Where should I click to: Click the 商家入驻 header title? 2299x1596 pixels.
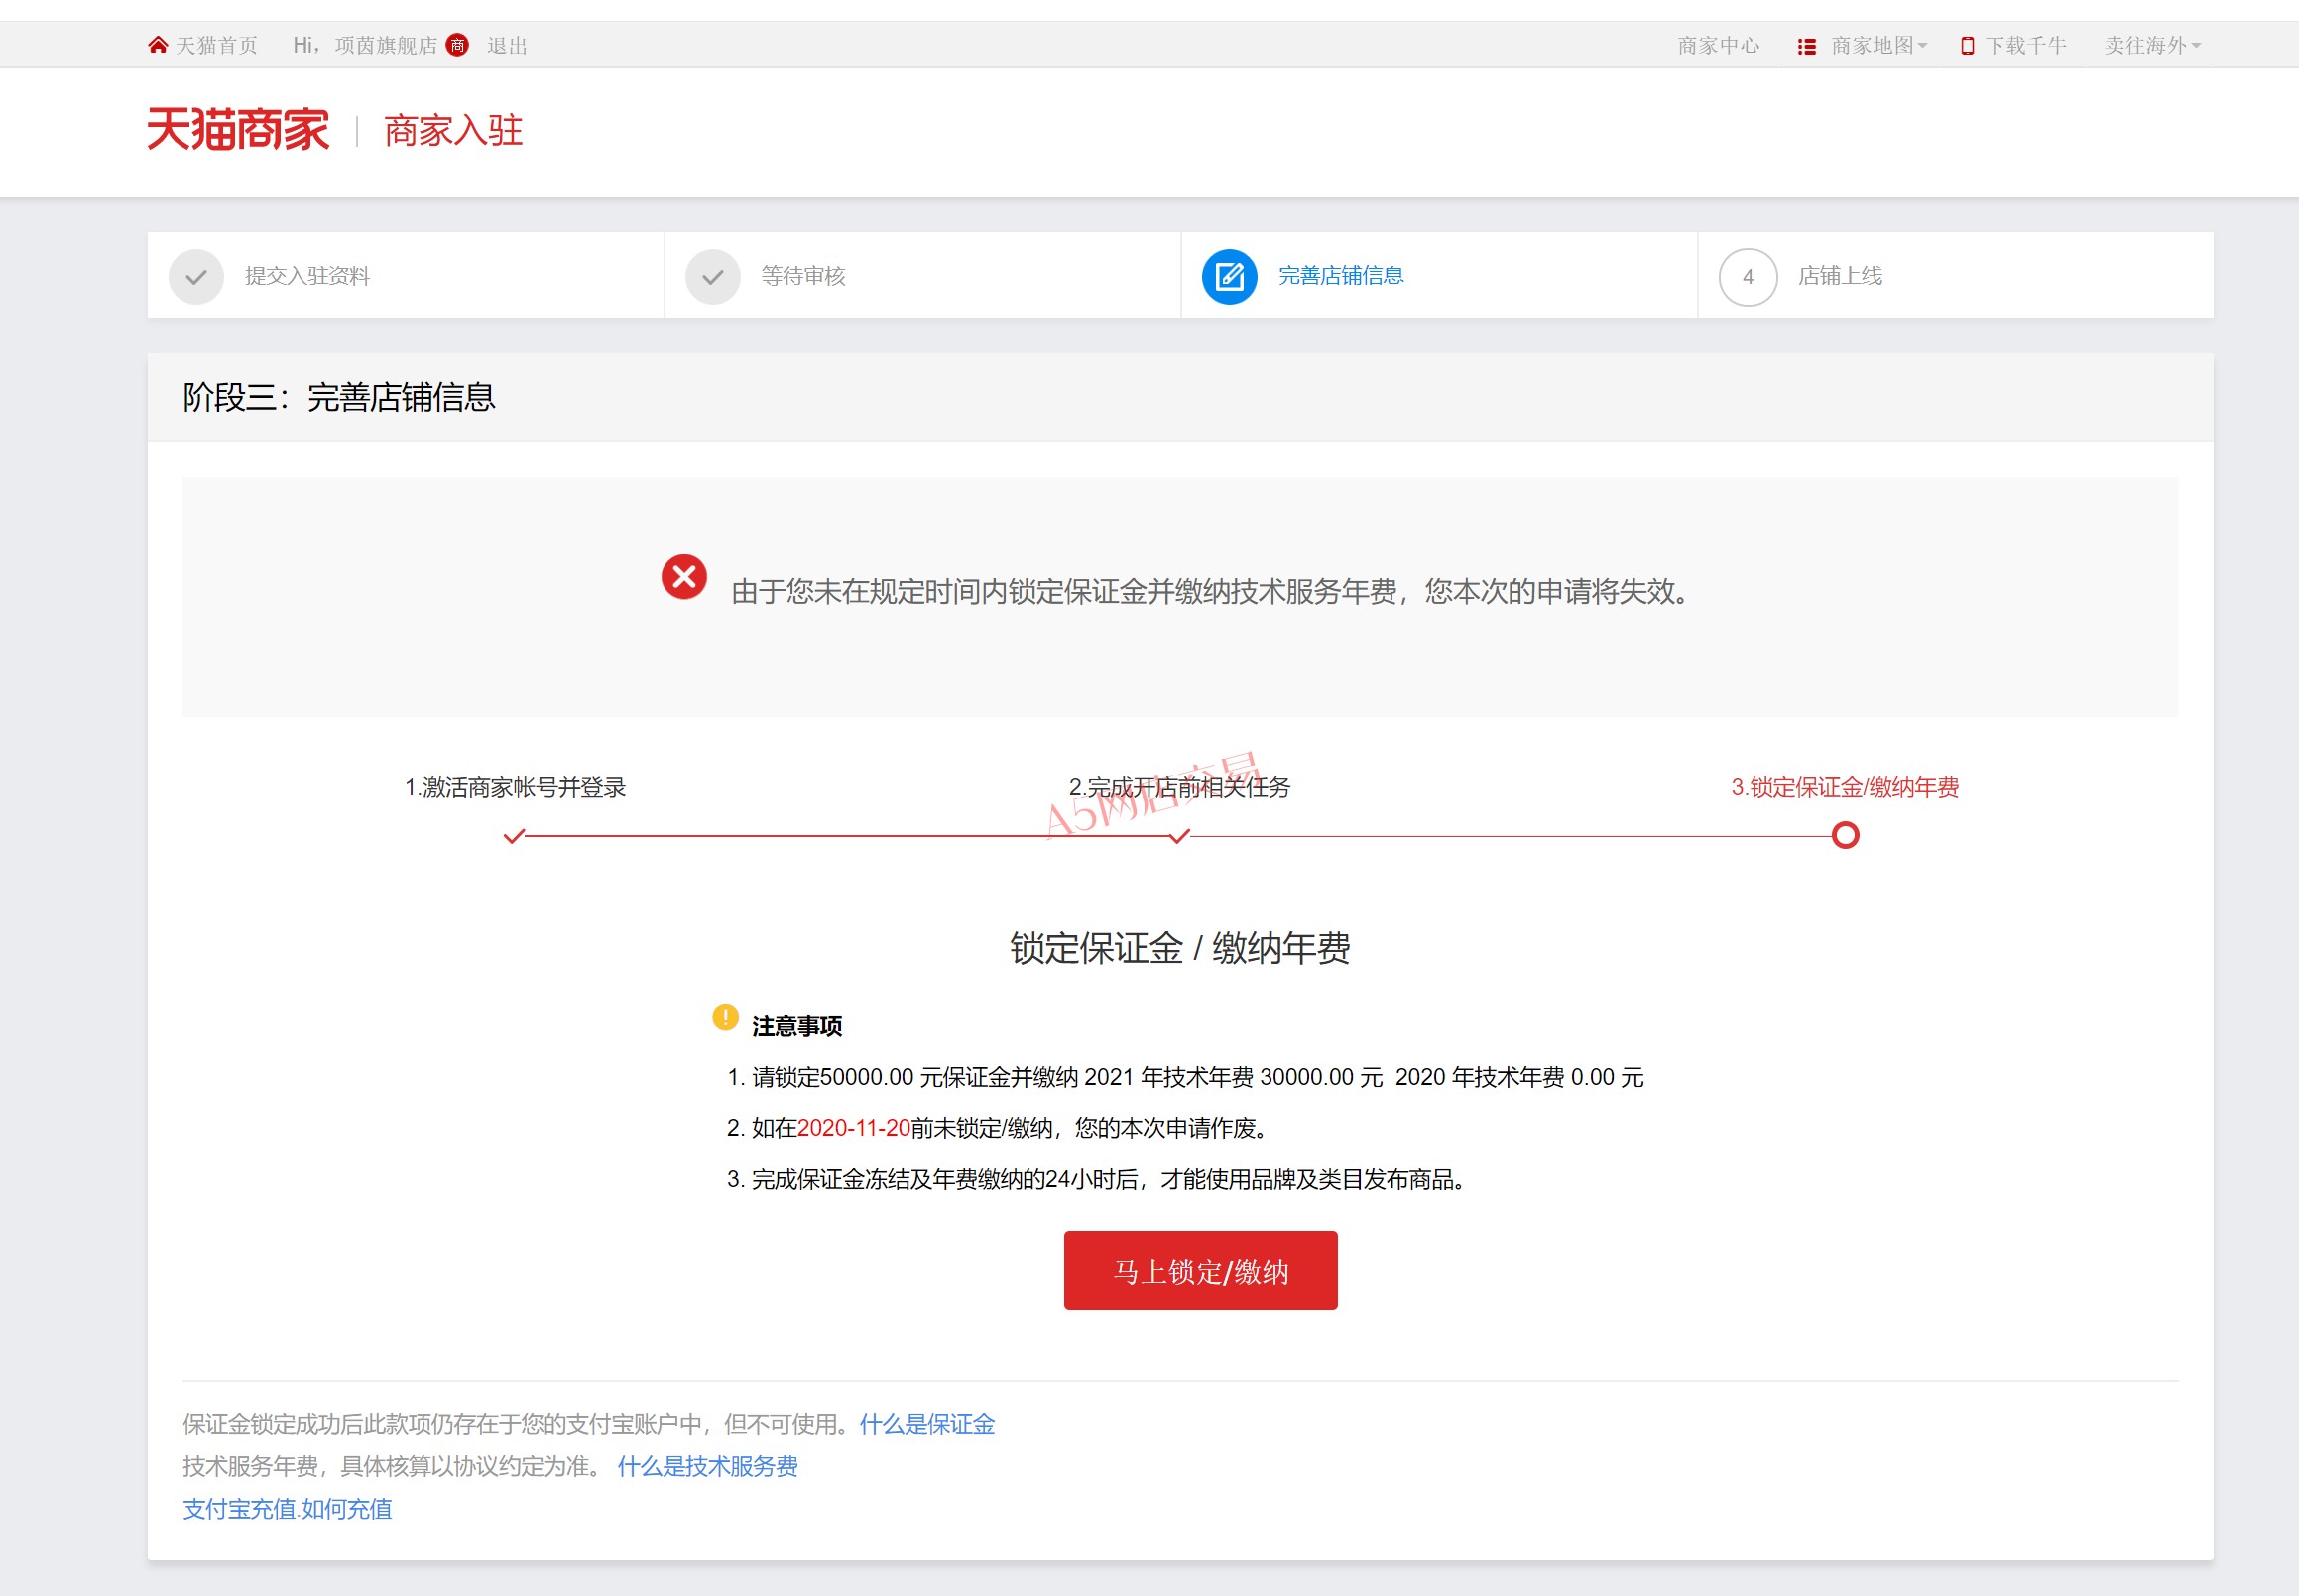coord(454,131)
